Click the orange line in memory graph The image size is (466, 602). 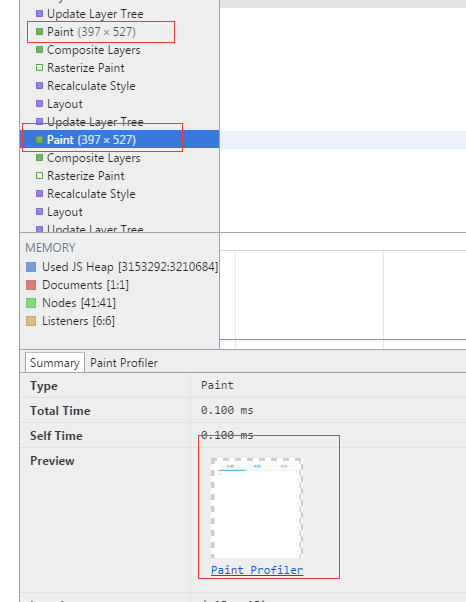pyautogui.click(x=342, y=339)
